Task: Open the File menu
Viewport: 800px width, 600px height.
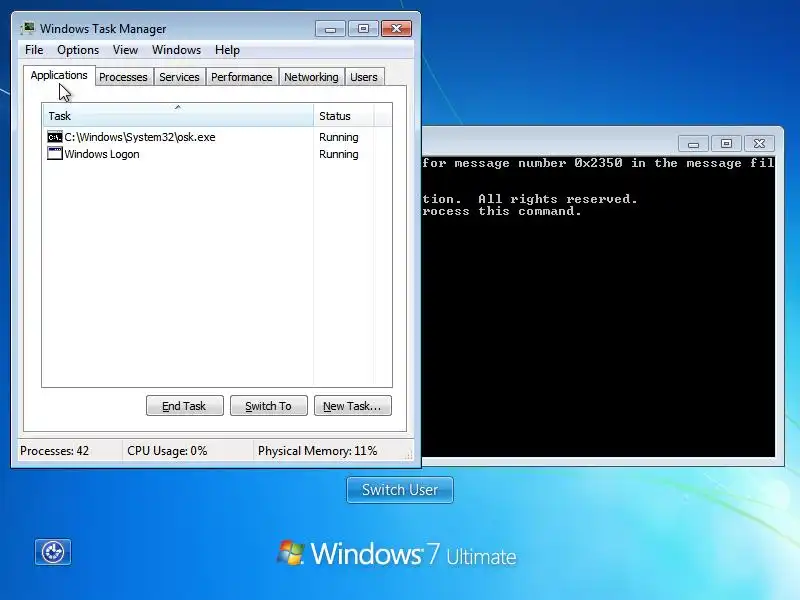Action: (x=34, y=50)
